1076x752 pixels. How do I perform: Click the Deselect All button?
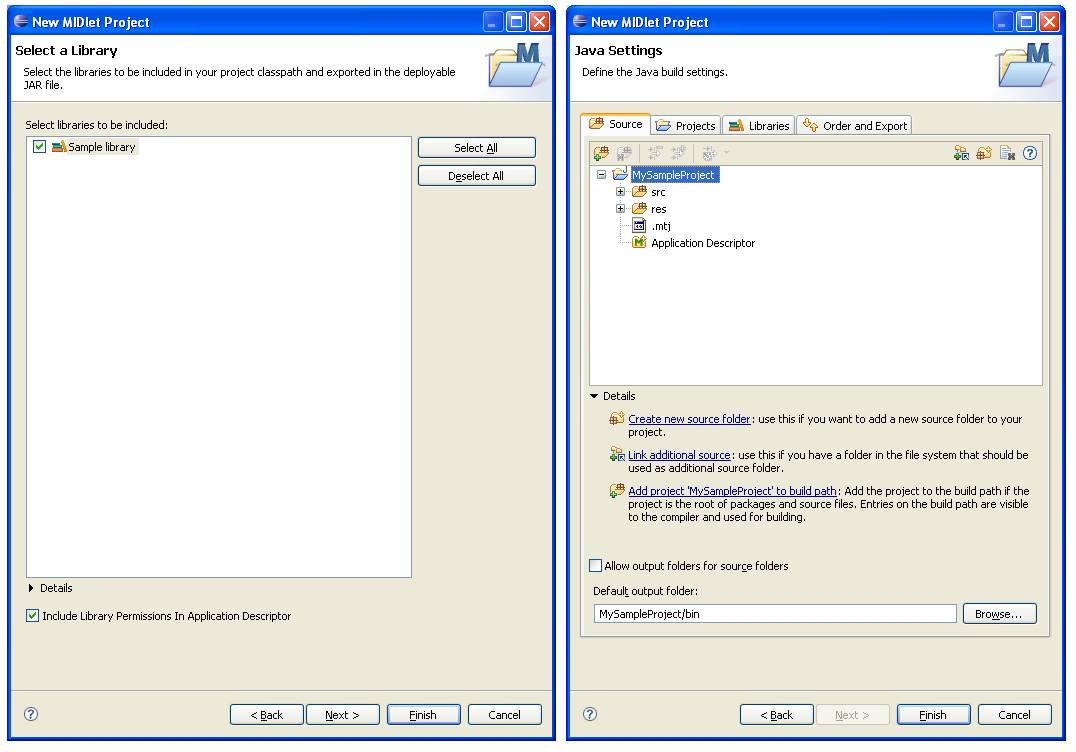tap(476, 176)
